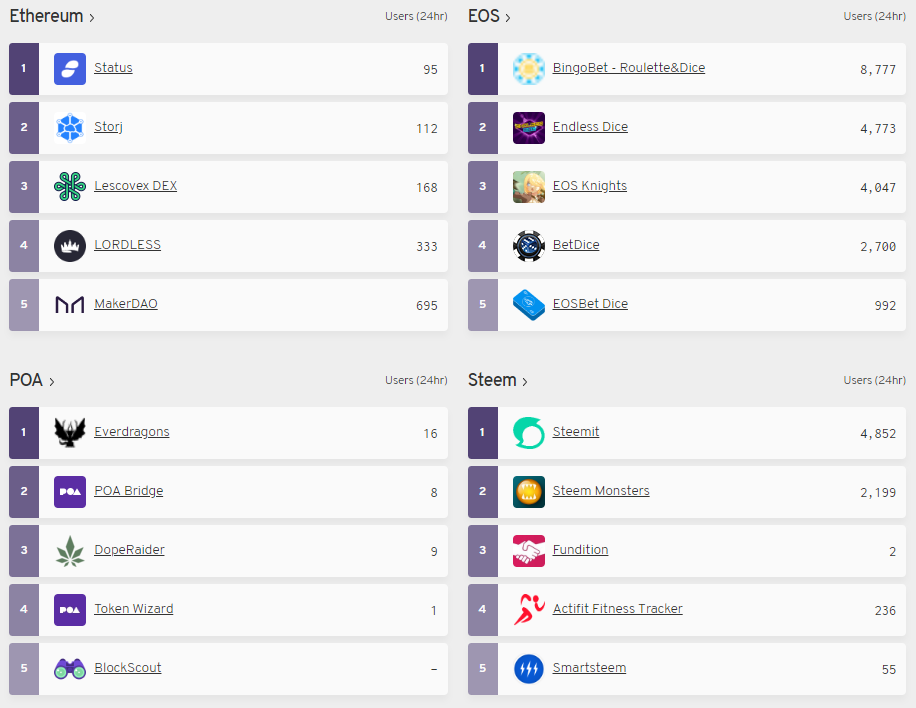
Task: Select the BlockScout binoculars icon
Action: point(68,668)
